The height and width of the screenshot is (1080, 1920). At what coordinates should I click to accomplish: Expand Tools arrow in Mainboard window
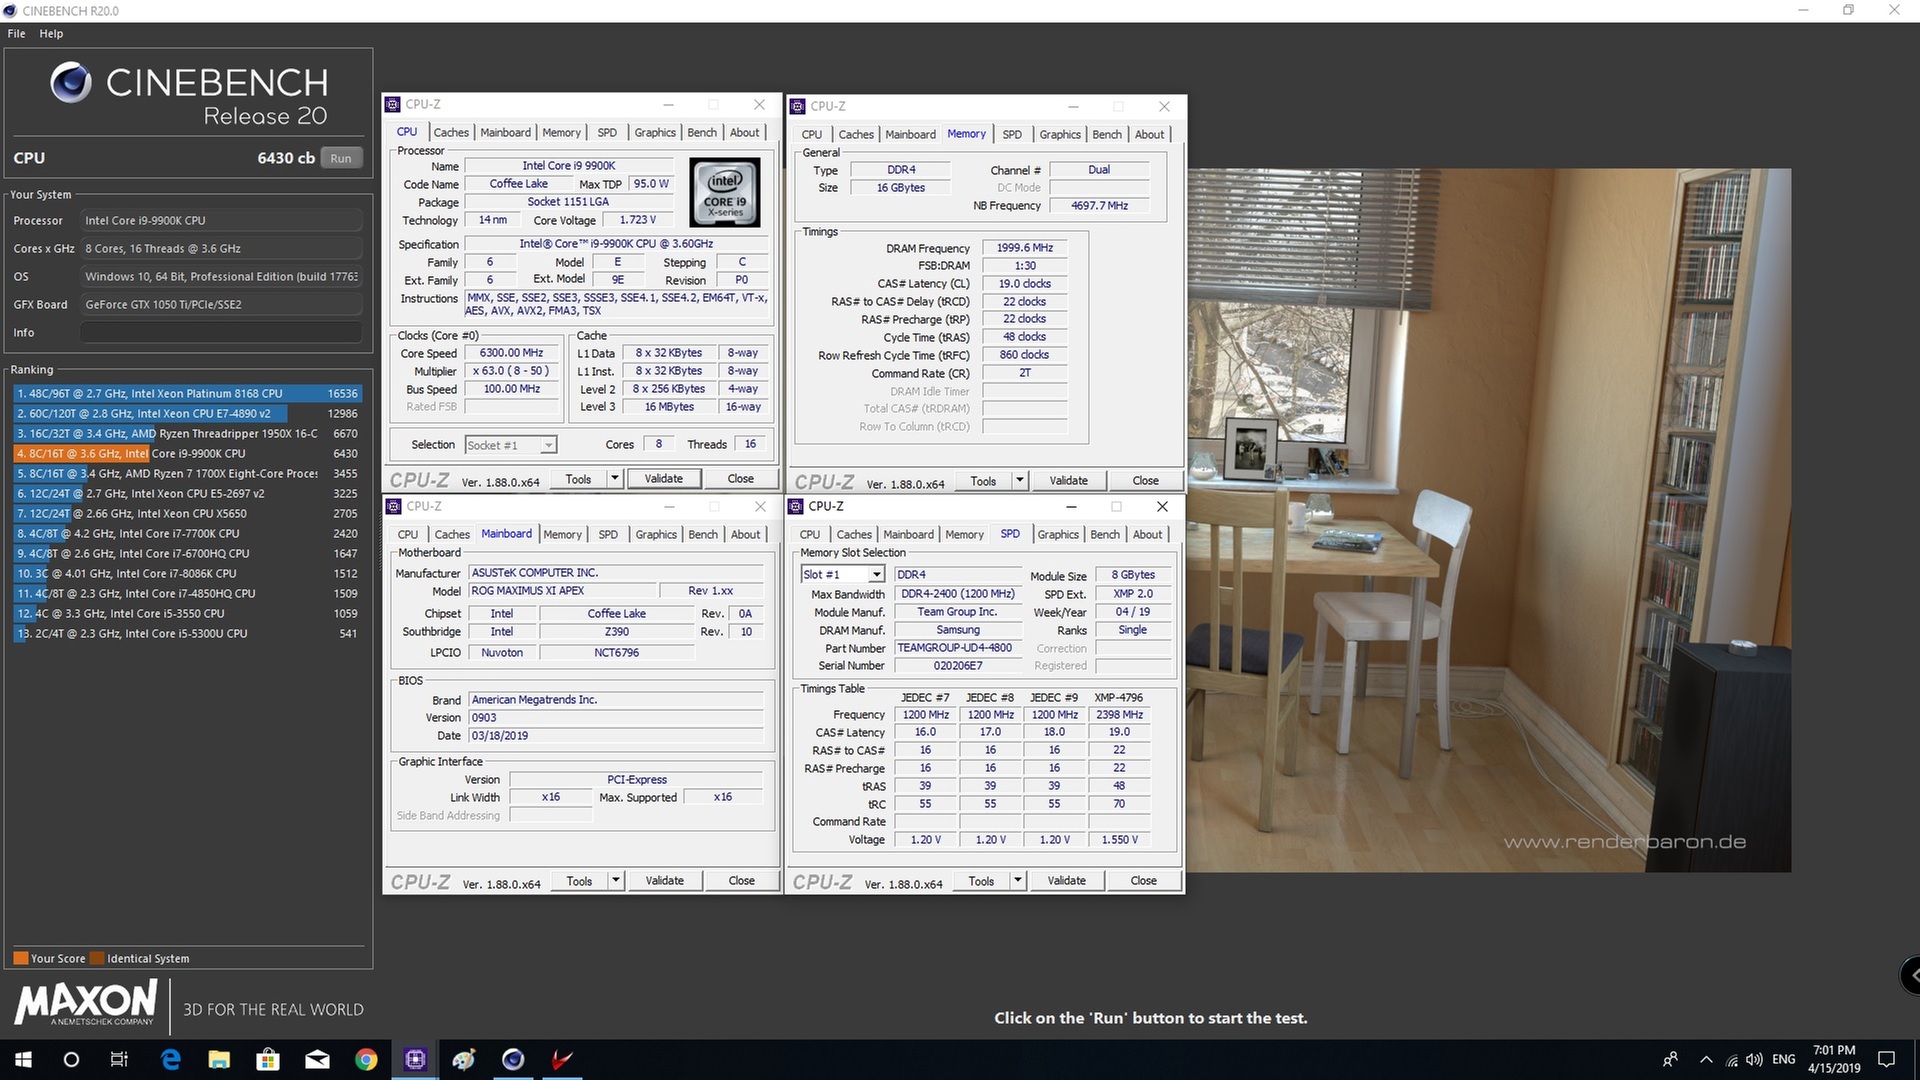click(616, 880)
